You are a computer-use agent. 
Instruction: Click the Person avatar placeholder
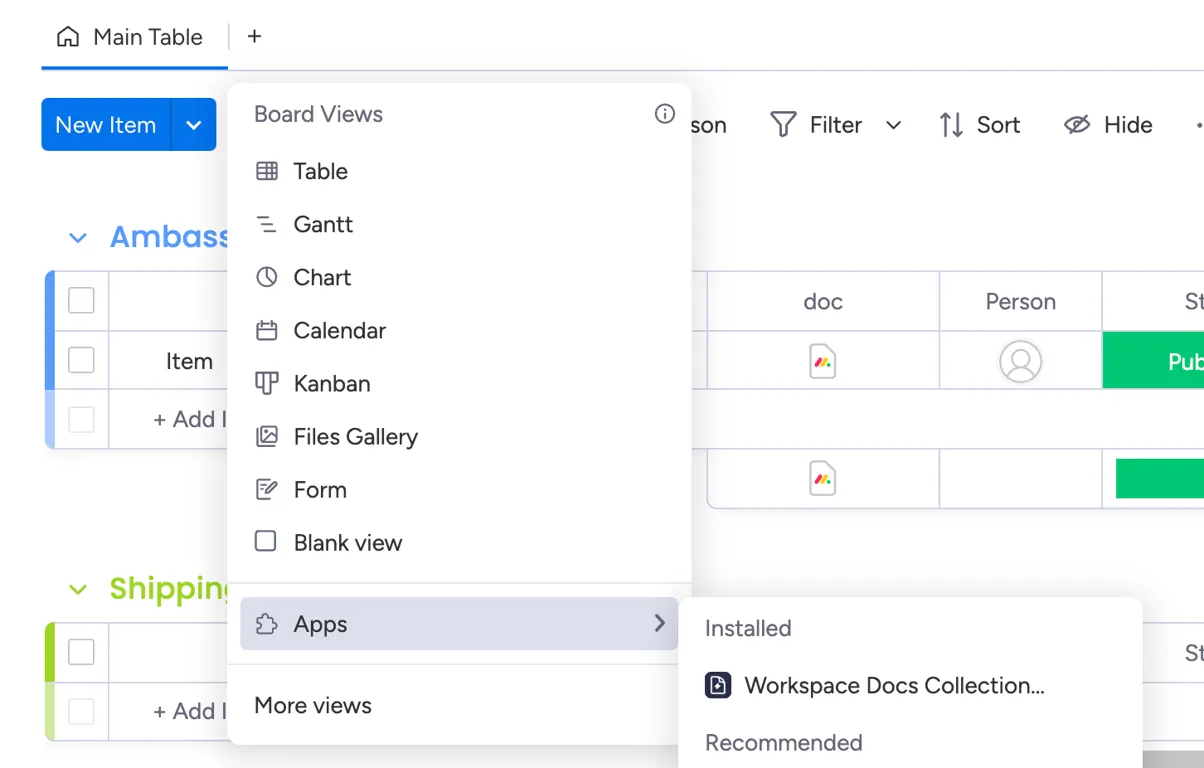click(1020, 361)
